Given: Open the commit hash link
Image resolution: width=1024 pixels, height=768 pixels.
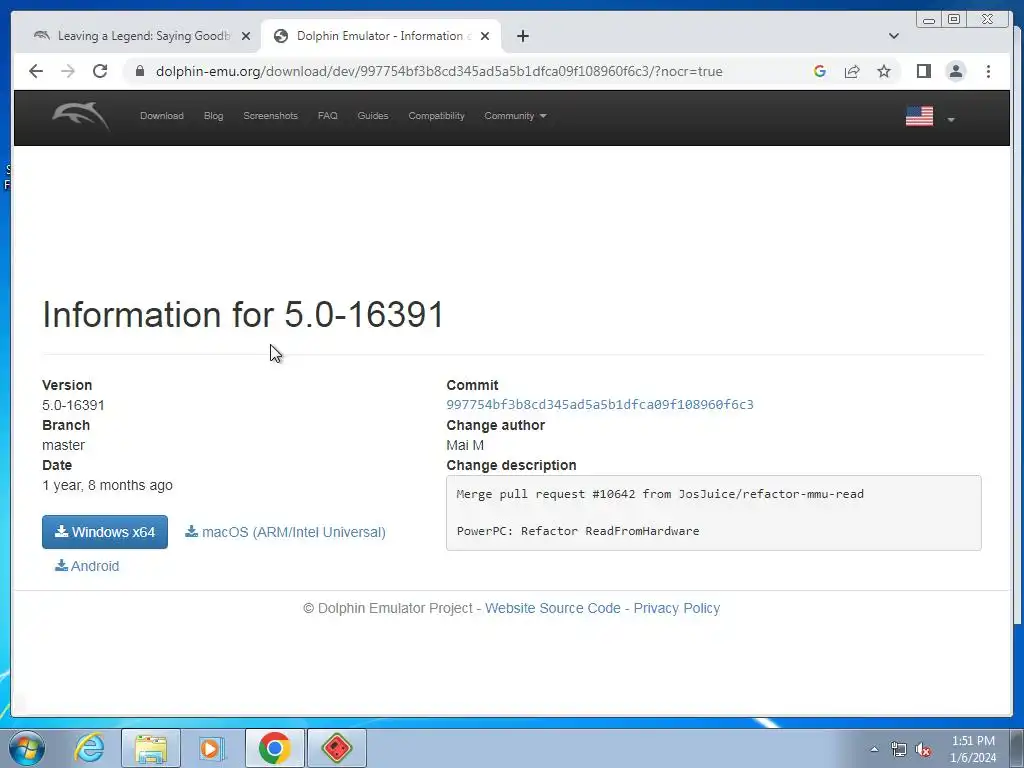Looking at the screenshot, I should click(x=600, y=404).
